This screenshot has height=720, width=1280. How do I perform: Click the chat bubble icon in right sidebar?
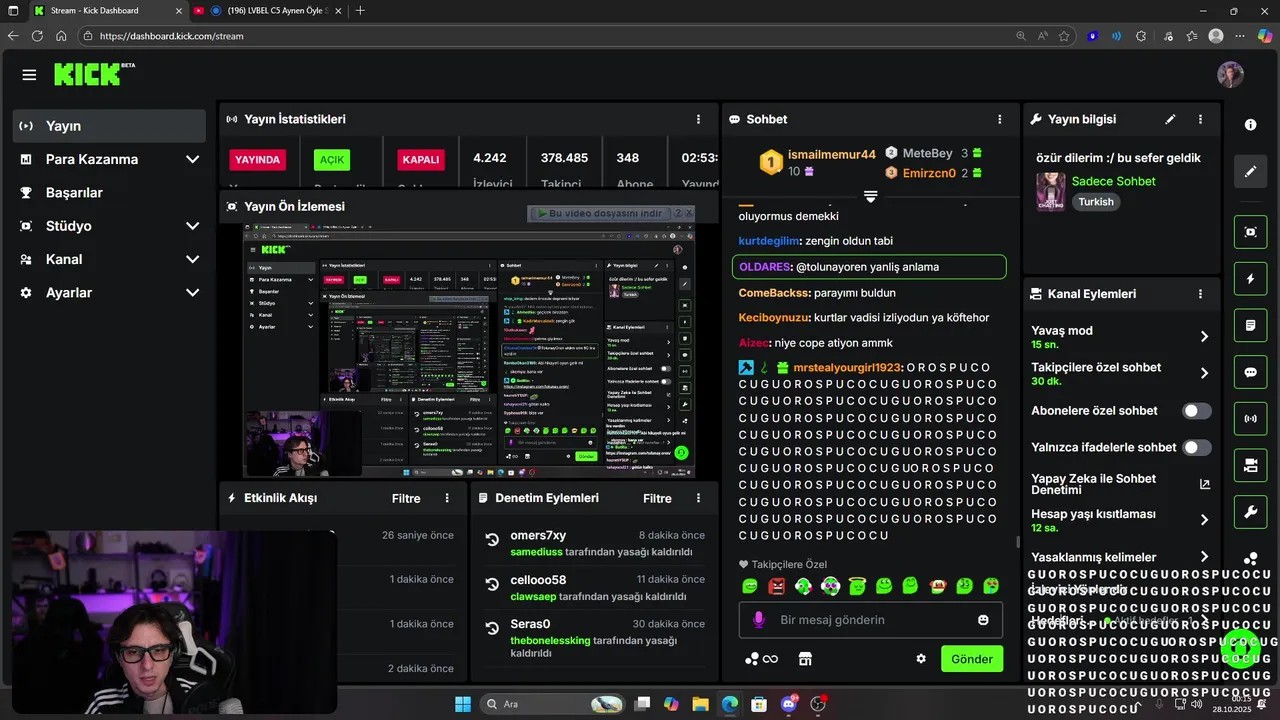(1250, 372)
